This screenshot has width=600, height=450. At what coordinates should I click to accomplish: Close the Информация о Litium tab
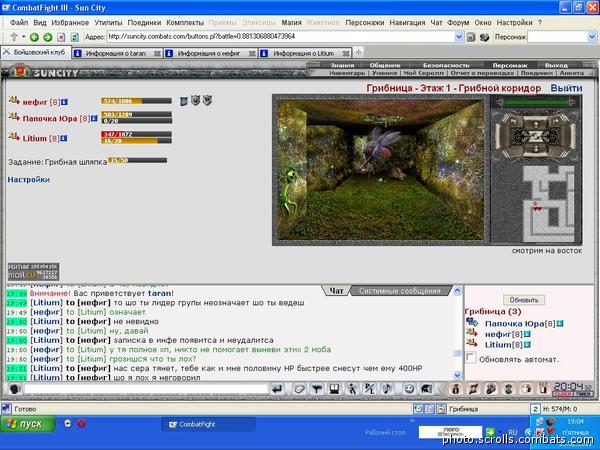(x=346, y=54)
